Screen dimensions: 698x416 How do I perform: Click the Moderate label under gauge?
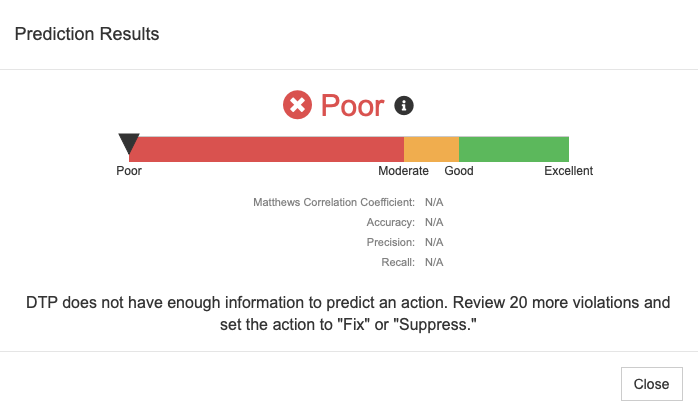[403, 171]
